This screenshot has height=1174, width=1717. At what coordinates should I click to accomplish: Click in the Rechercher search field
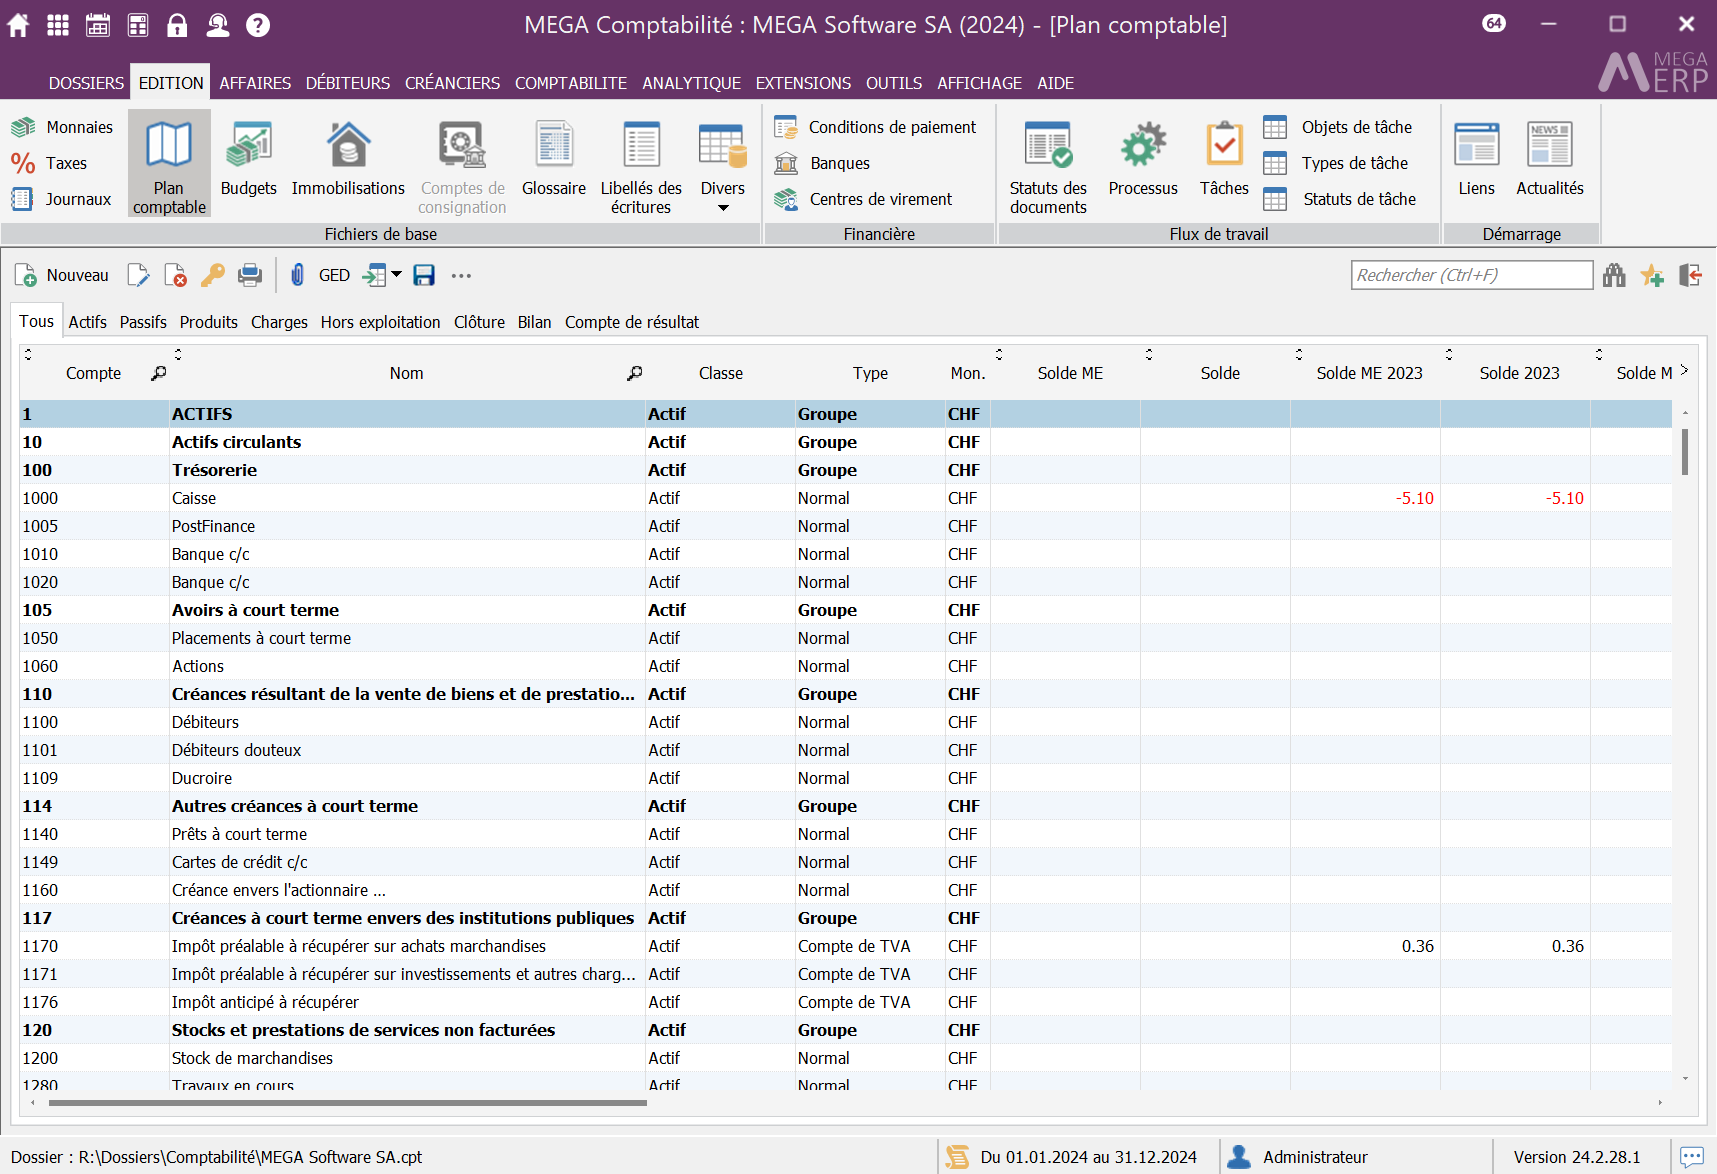pos(1470,275)
